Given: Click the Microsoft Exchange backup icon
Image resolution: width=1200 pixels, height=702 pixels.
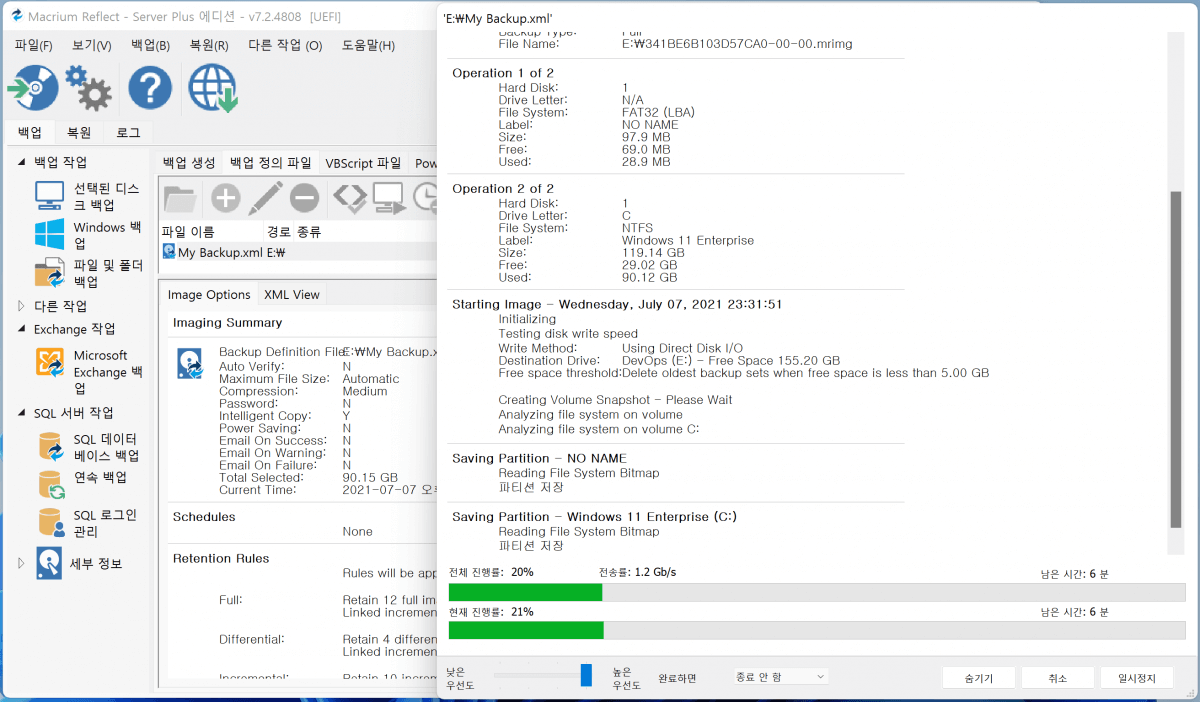Looking at the screenshot, I should [x=50, y=363].
